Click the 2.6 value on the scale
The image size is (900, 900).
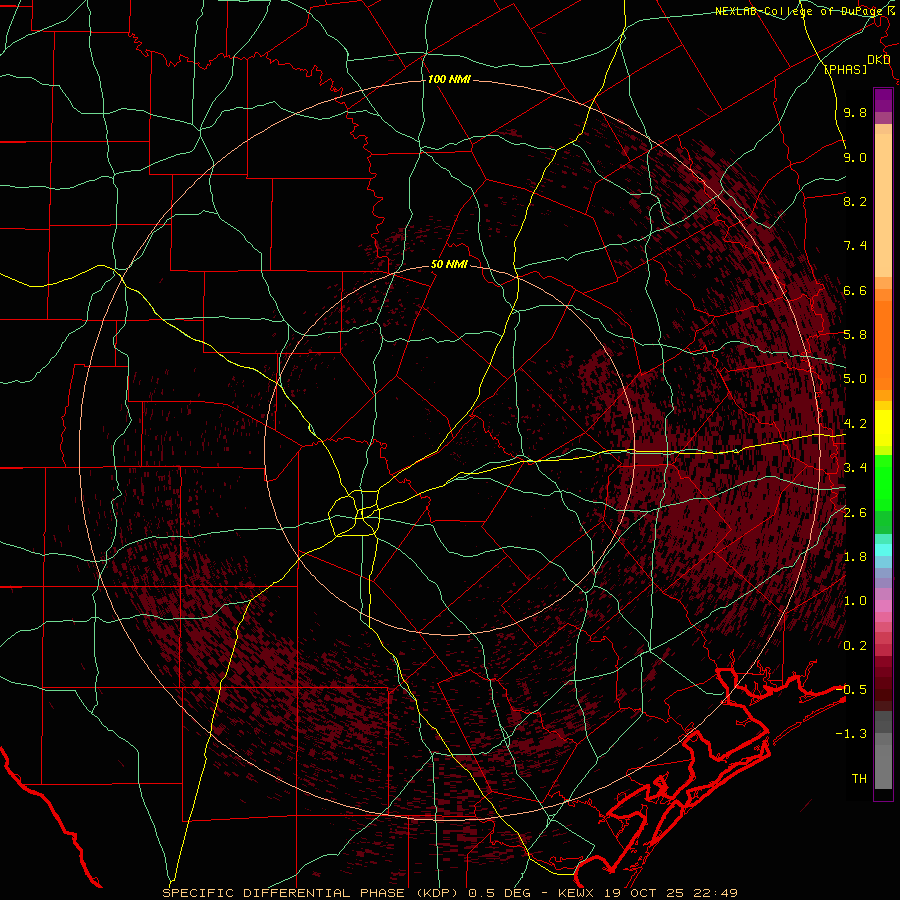click(855, 513)
